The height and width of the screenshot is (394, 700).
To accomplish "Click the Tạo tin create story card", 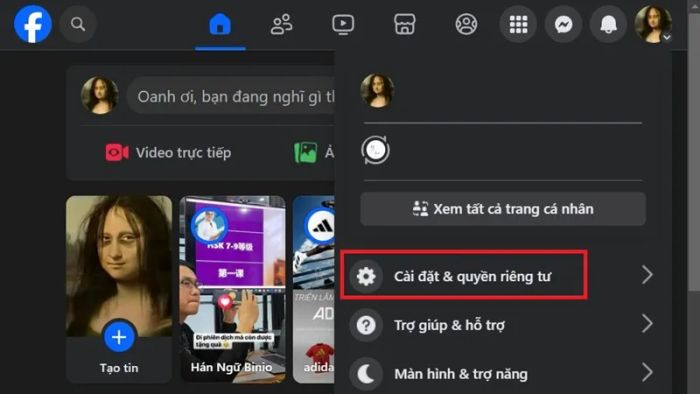I will [x=119, y=289].
